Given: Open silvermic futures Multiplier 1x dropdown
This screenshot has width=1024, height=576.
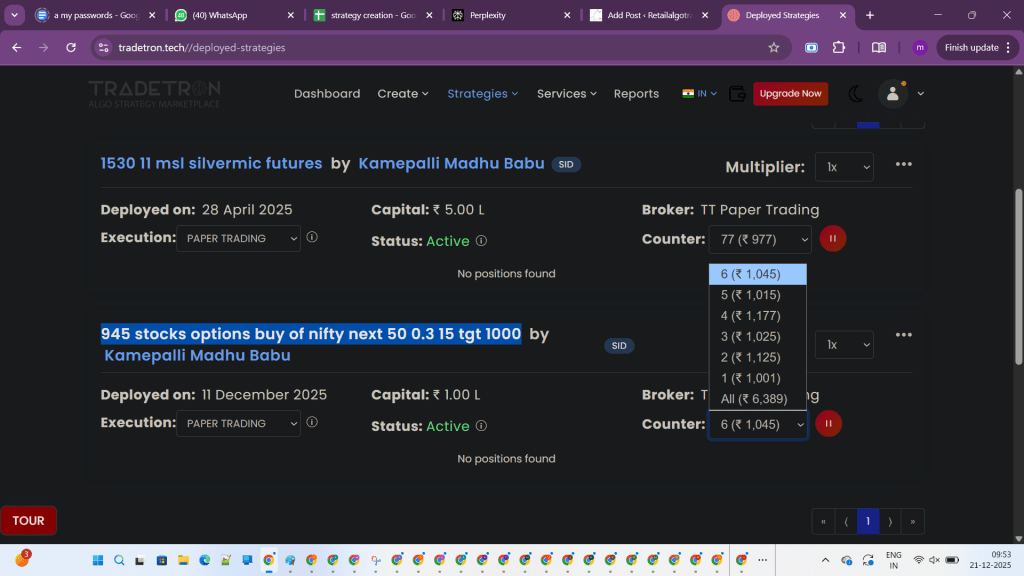Looking at the screenshot, I should pos(844,167).
